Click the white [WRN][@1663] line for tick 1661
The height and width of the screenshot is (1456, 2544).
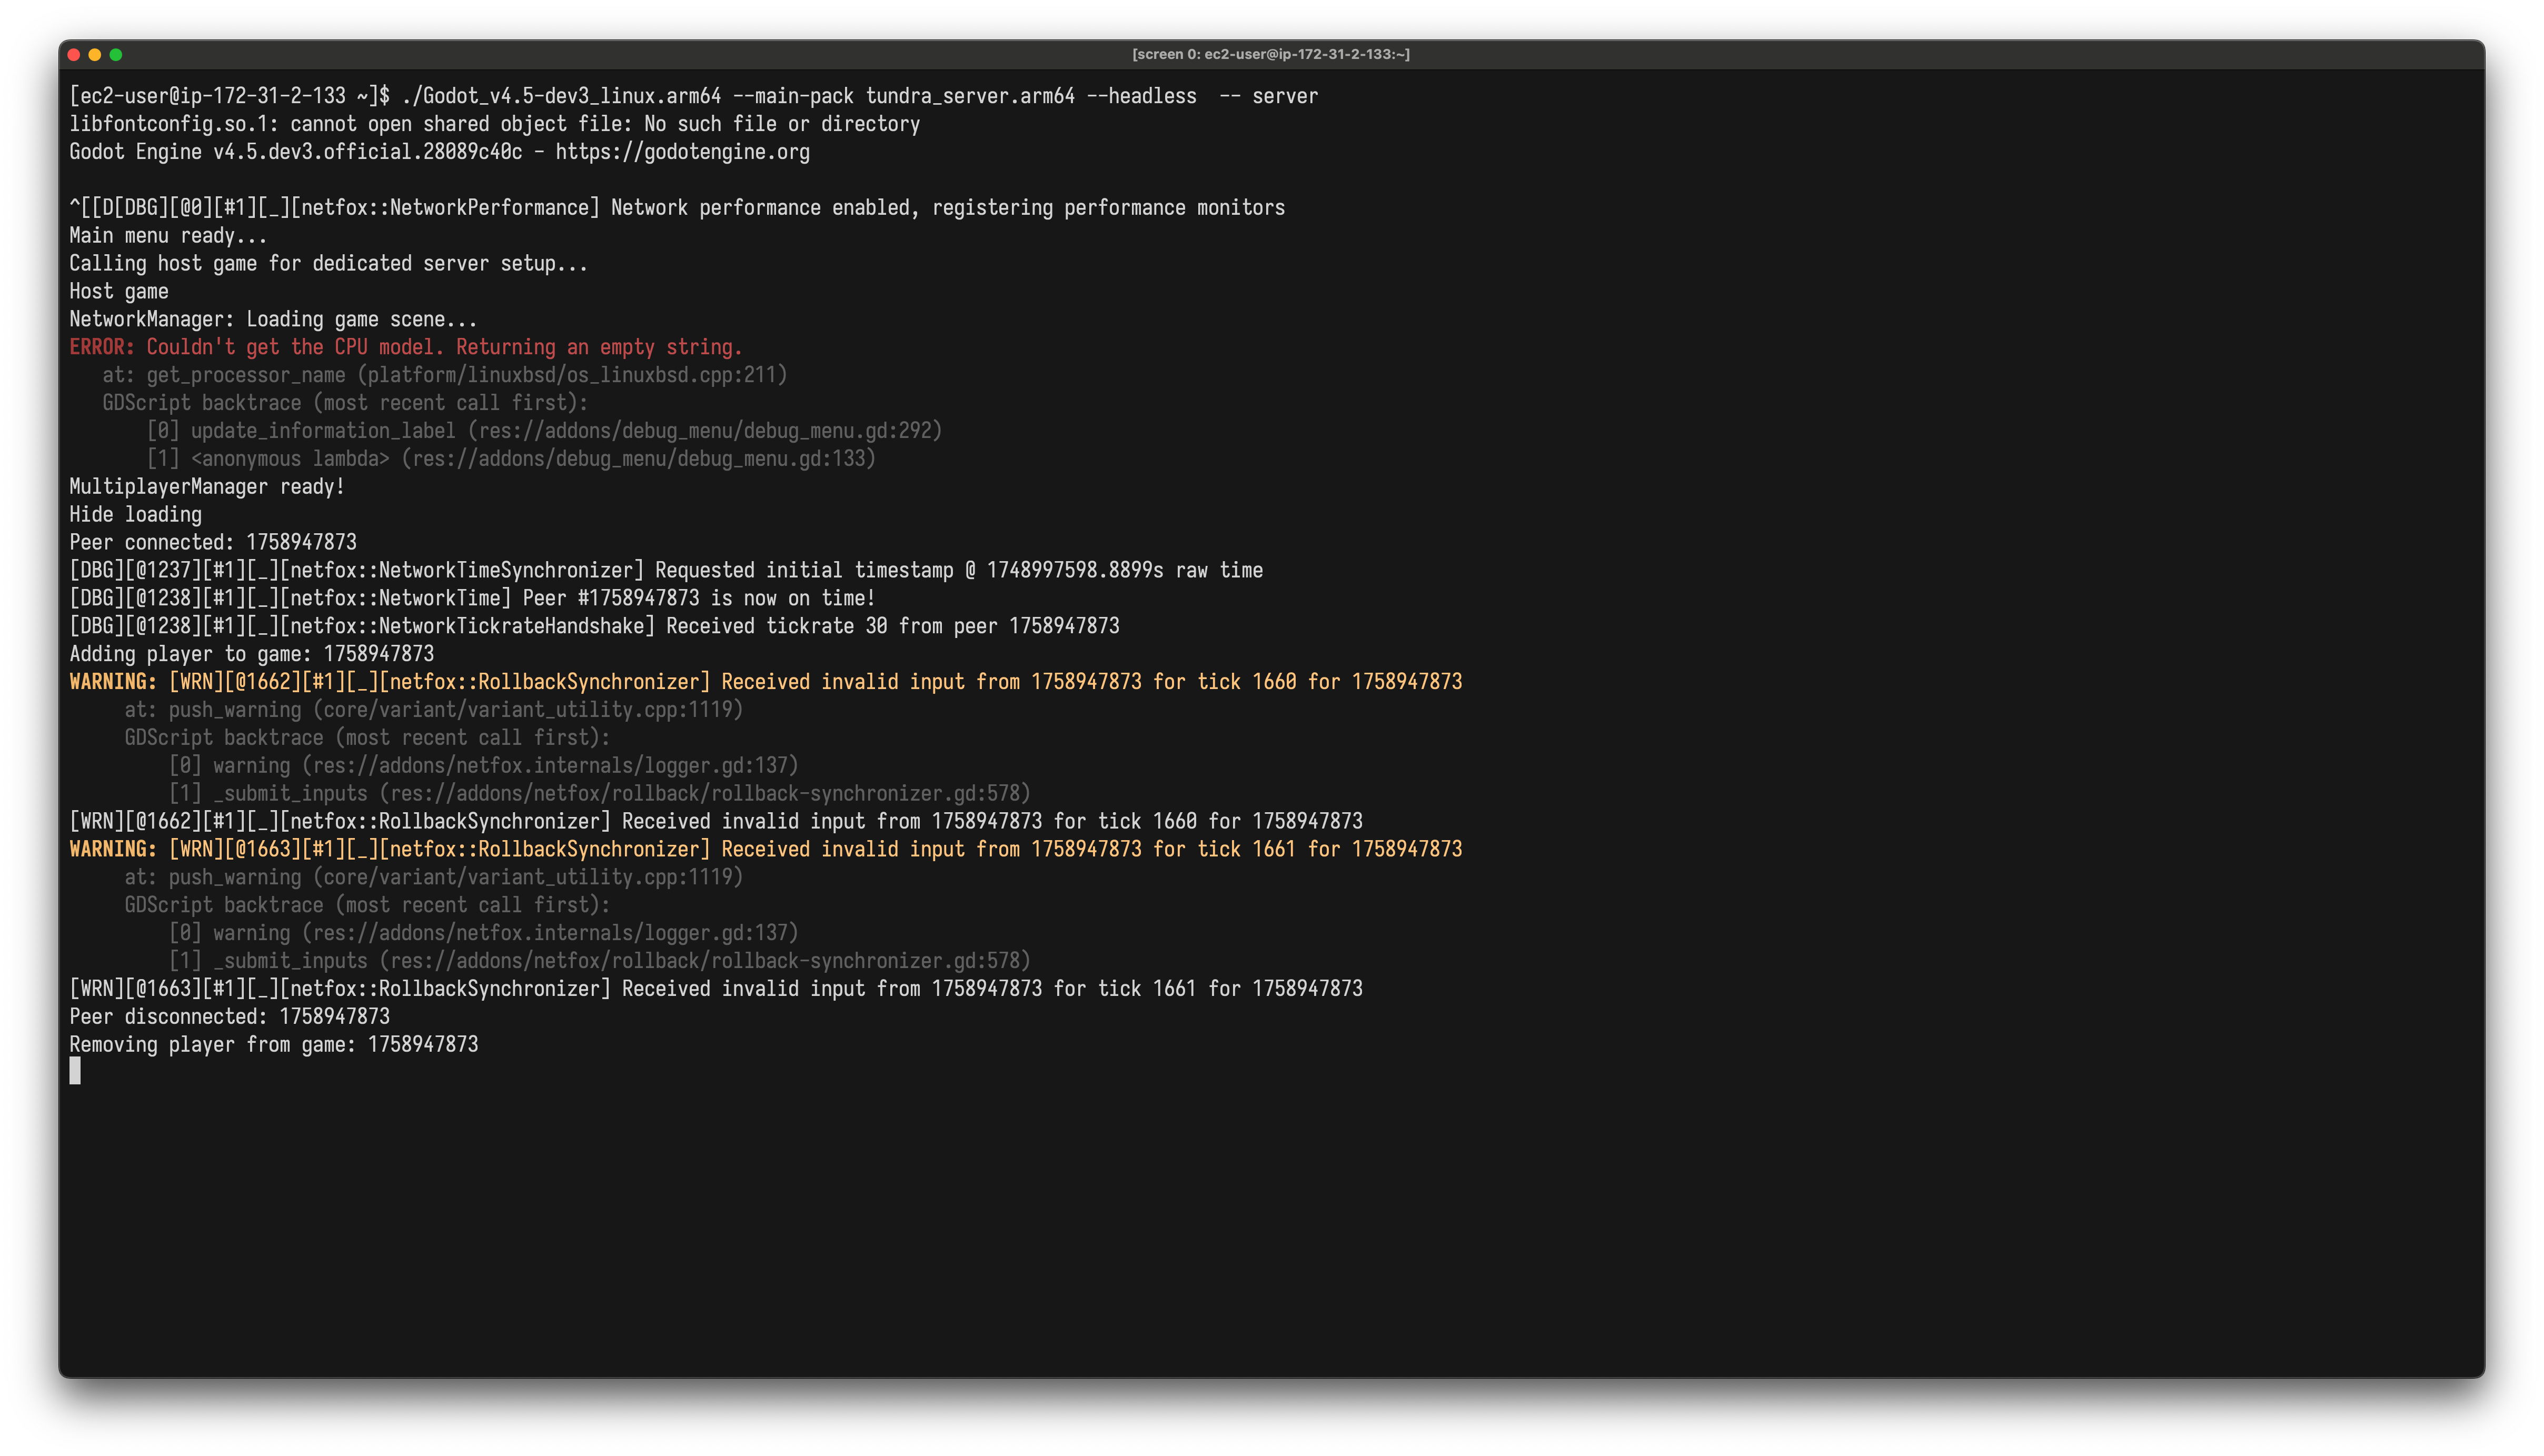(716, 989)
